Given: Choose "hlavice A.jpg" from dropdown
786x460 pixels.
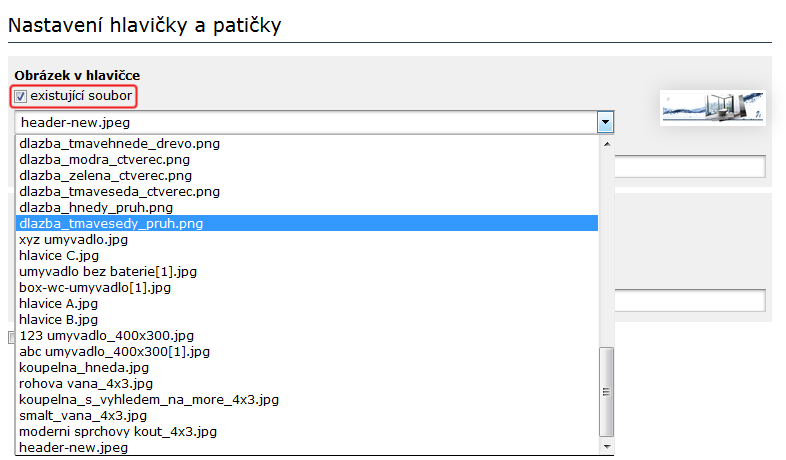Looking at the screenshot, I should (x=58, y=303).
